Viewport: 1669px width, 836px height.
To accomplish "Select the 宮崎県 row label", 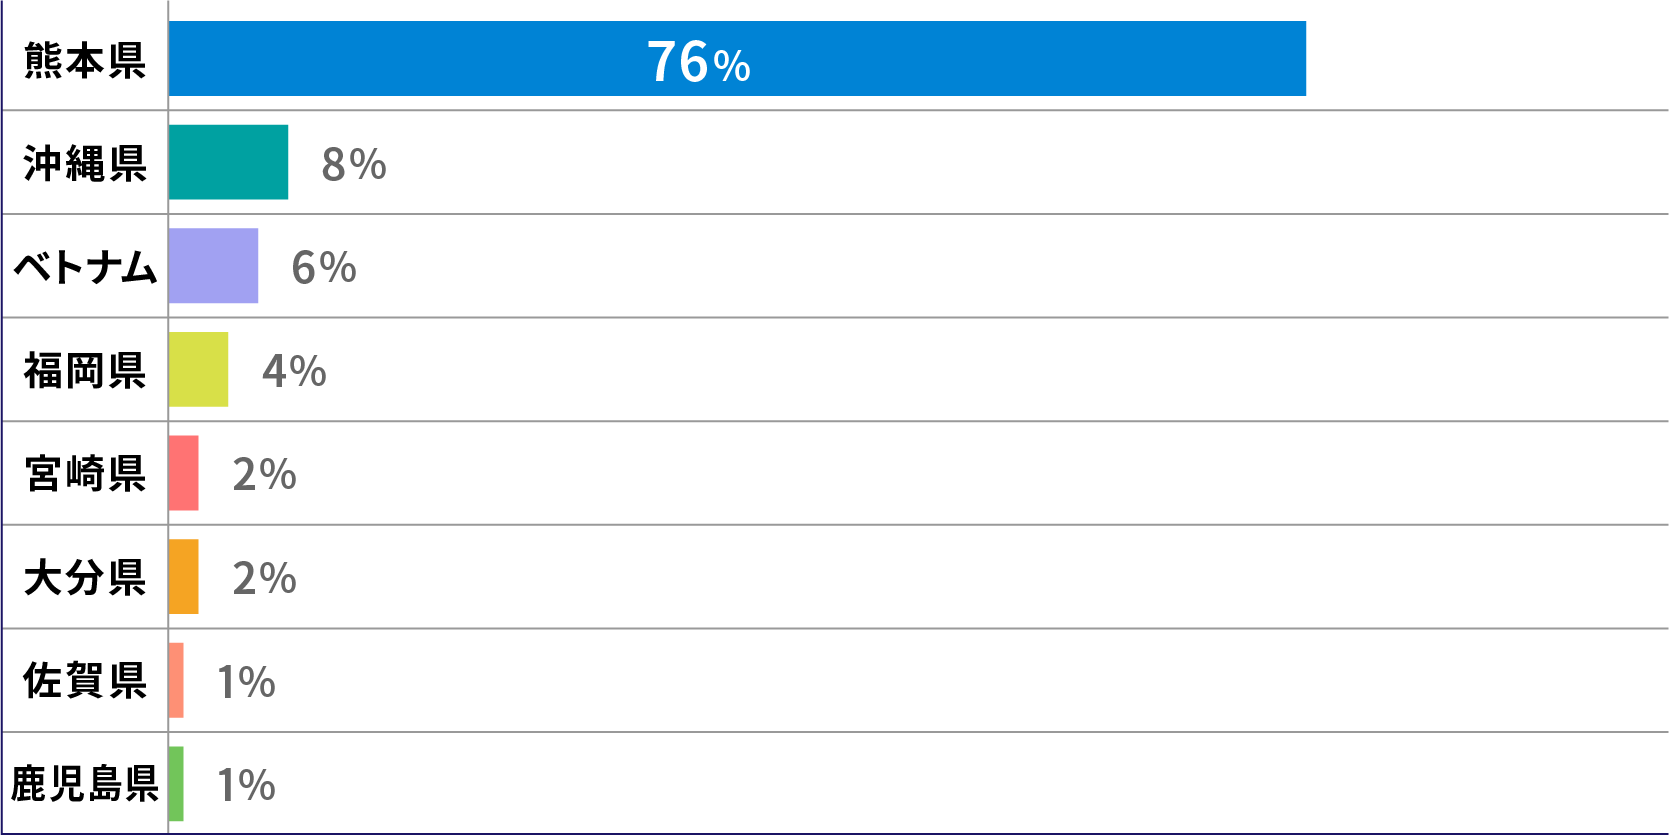I will (85, 474).
